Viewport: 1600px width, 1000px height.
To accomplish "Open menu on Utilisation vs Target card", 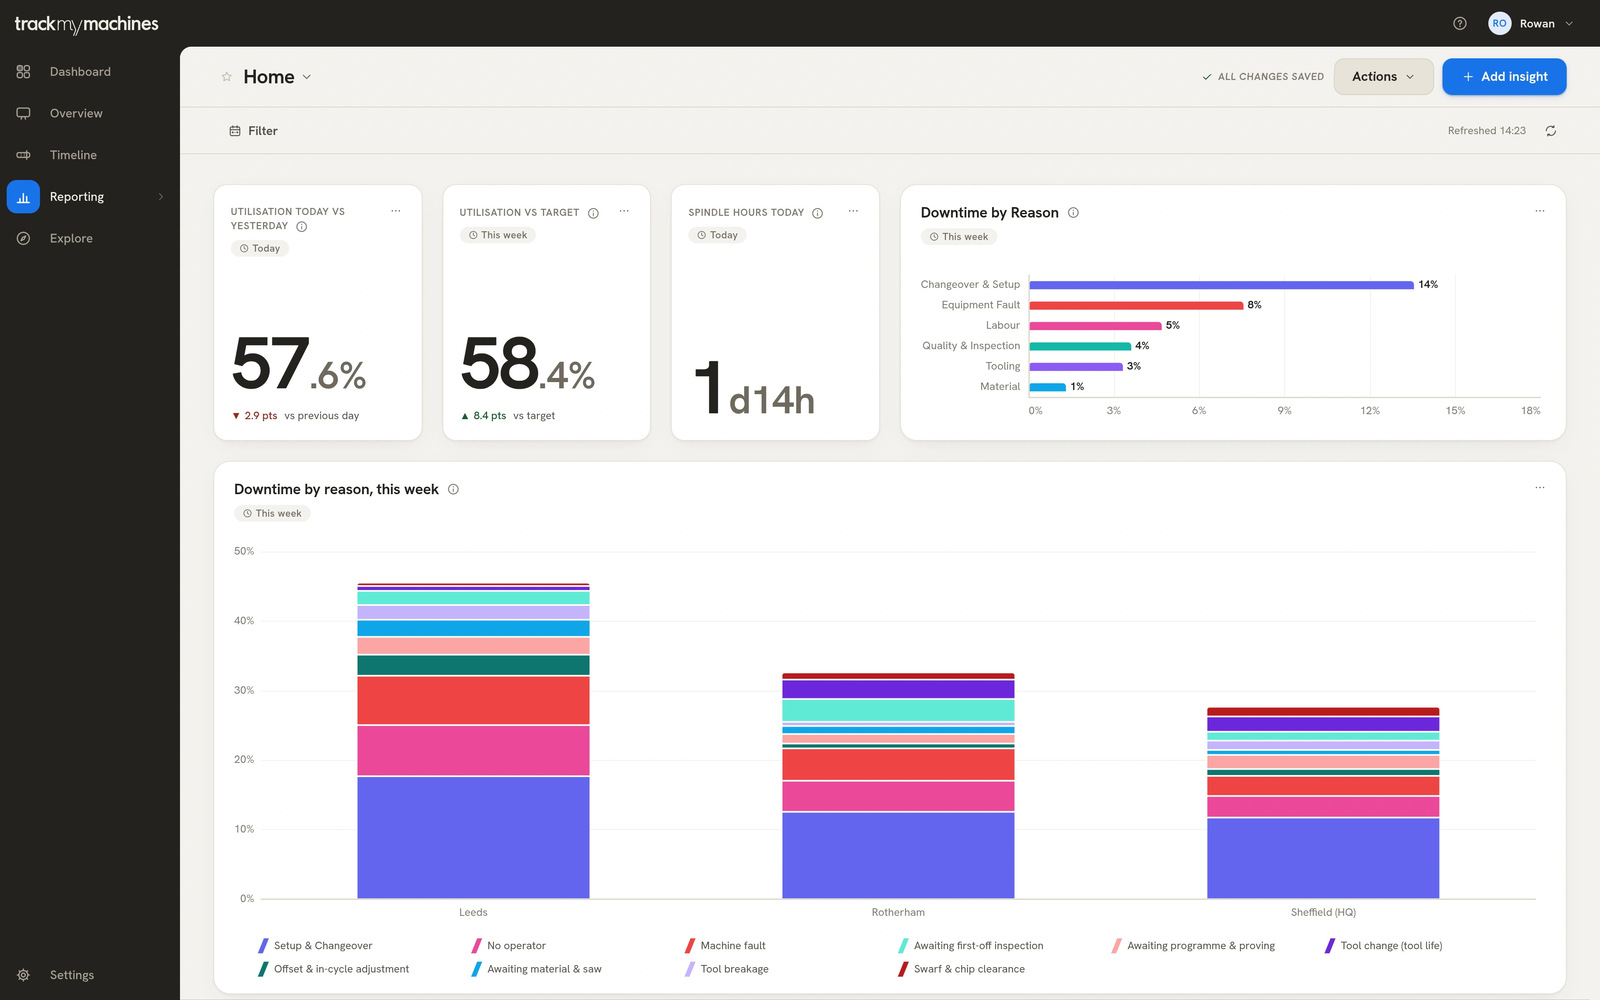I will (x=624, y=211).
